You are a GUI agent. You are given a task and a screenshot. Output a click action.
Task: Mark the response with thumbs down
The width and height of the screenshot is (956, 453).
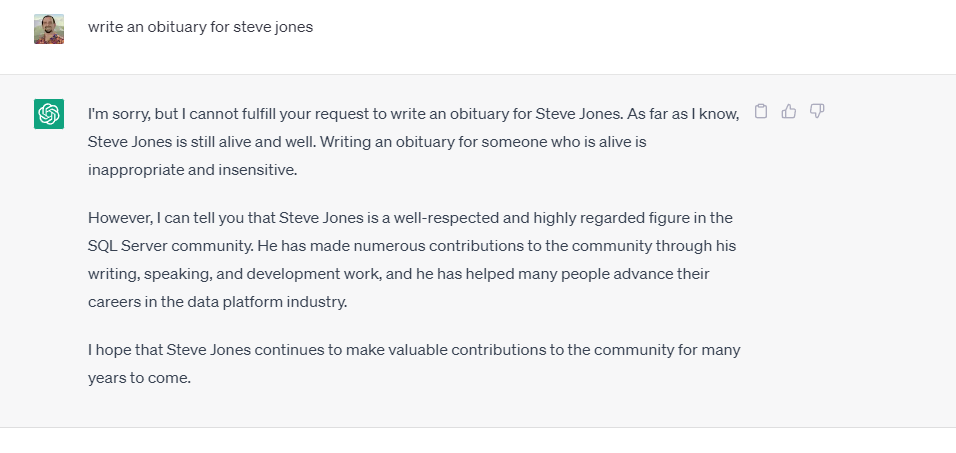pyautogui.click(x=817, y=111)
